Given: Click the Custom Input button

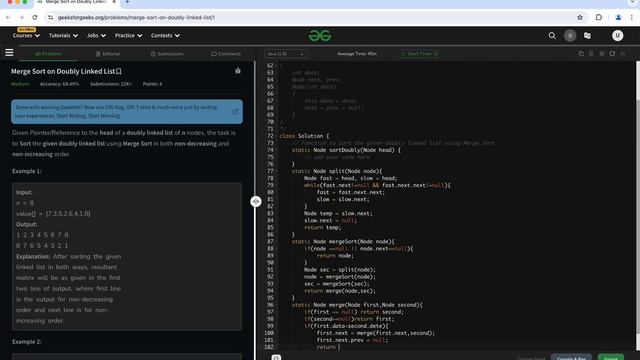Looking at the screenshot, I should (531, 358).
